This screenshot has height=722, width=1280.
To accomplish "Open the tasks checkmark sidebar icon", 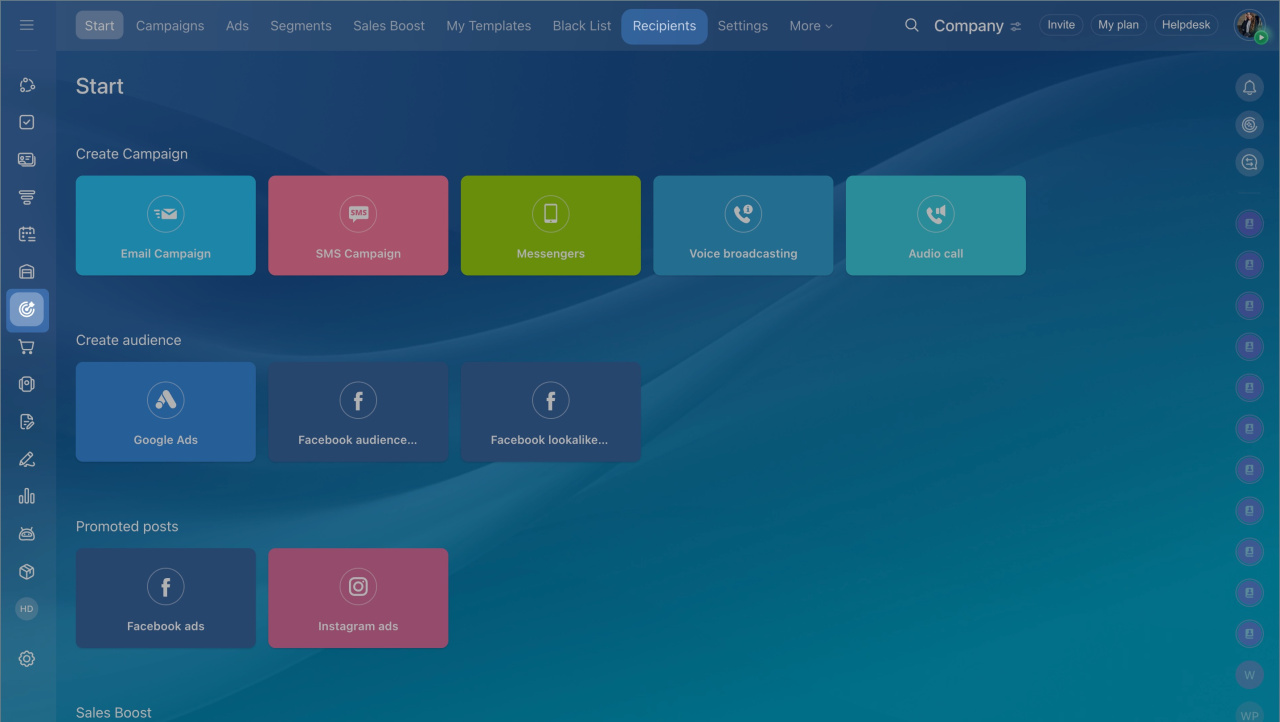I will [27, 122].
